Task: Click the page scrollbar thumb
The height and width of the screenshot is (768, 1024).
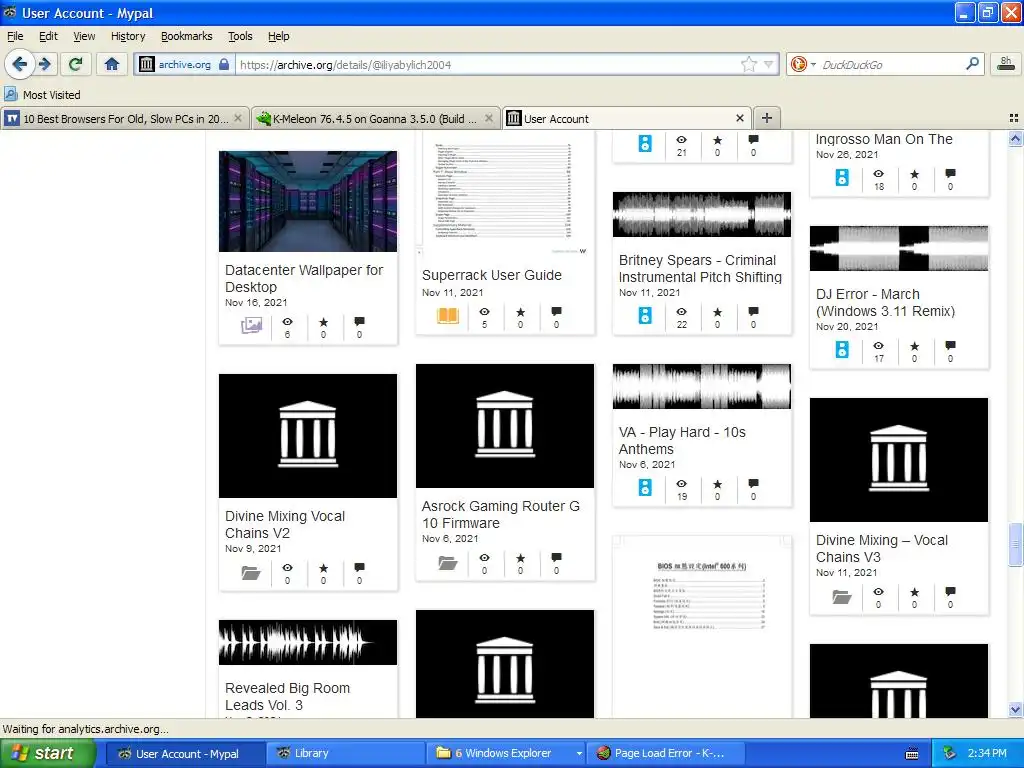Action: tap(1015, 544)
